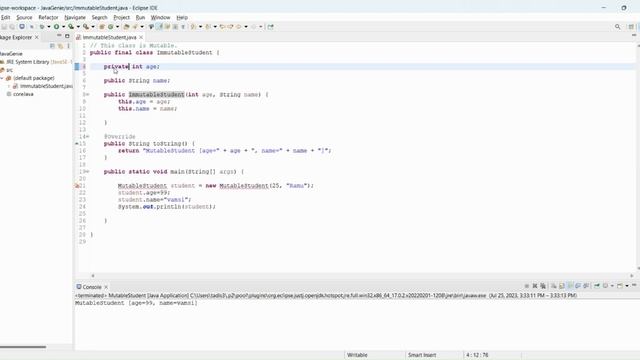Click the Last Edit Location arrow icon

222,27
